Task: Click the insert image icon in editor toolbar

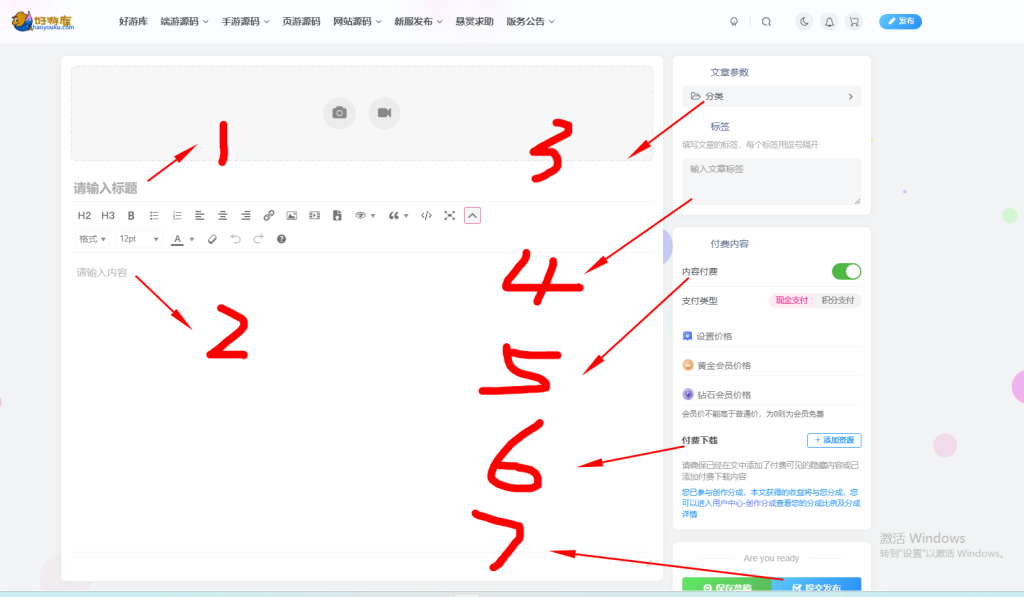Action: [x=291, y=215]
